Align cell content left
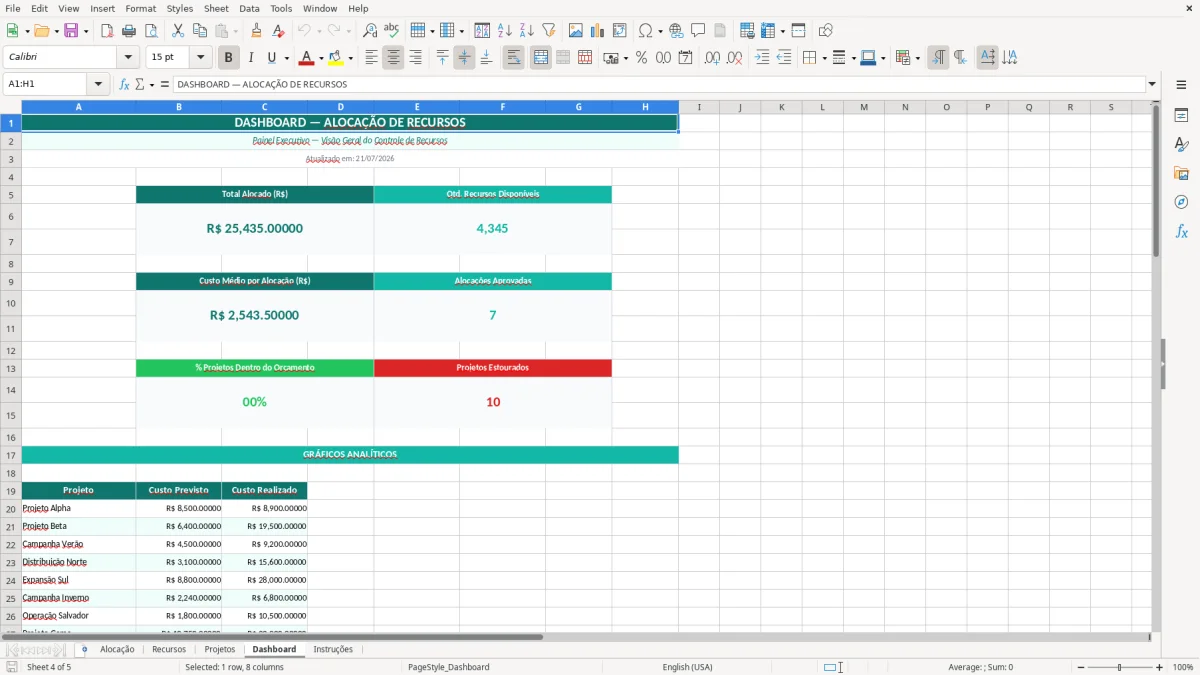The height and width of the screenshot is (675, 1200). tap(371, 58)
